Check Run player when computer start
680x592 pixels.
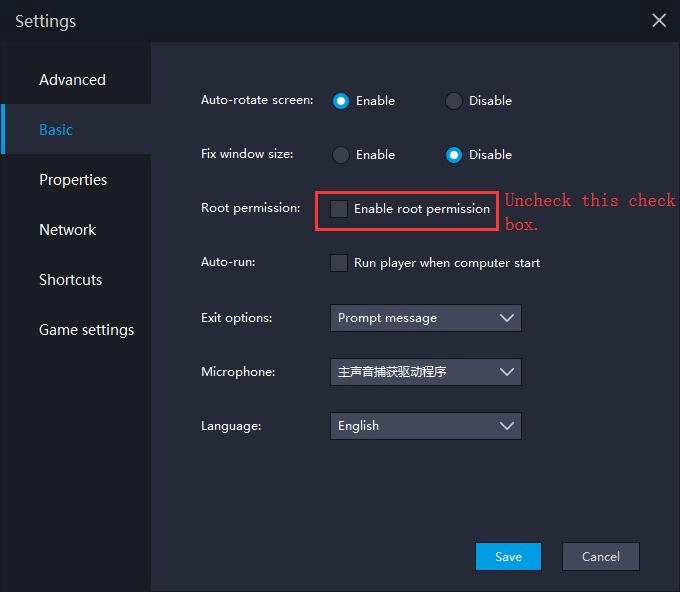[340, 263]
